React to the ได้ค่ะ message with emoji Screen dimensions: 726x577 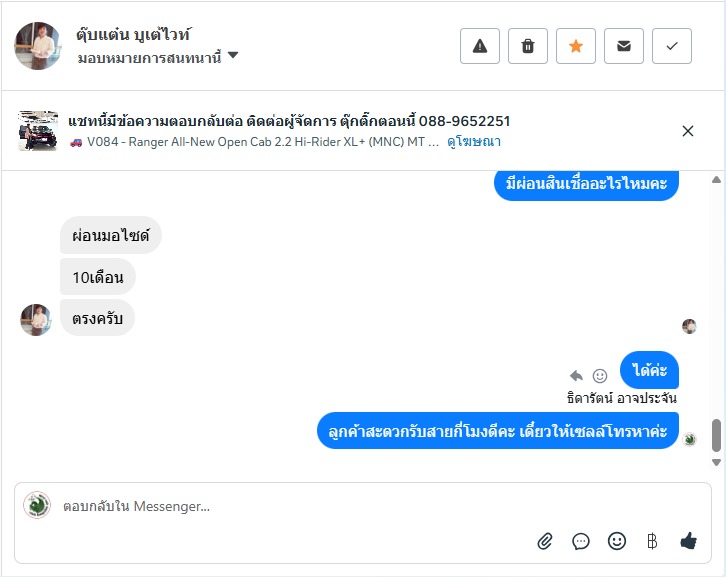pos(600,375)
